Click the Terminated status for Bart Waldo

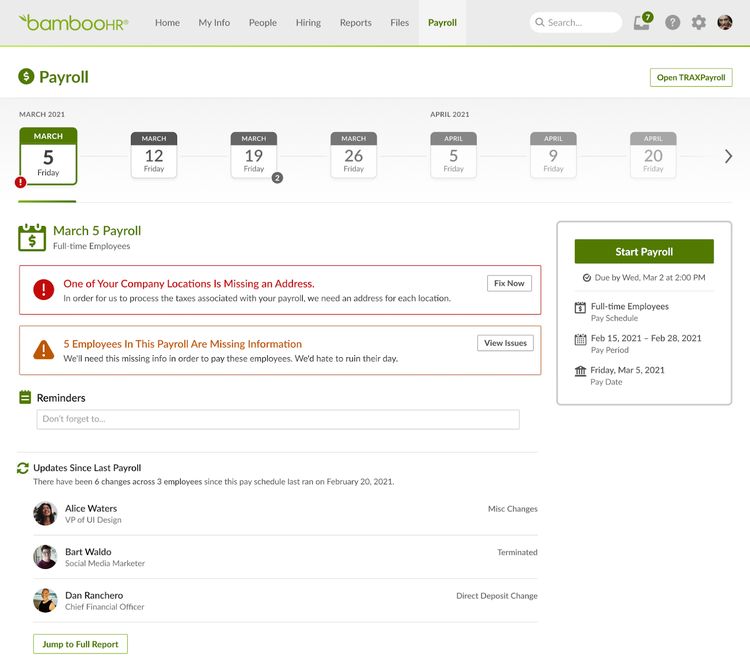tap(517, 552)
